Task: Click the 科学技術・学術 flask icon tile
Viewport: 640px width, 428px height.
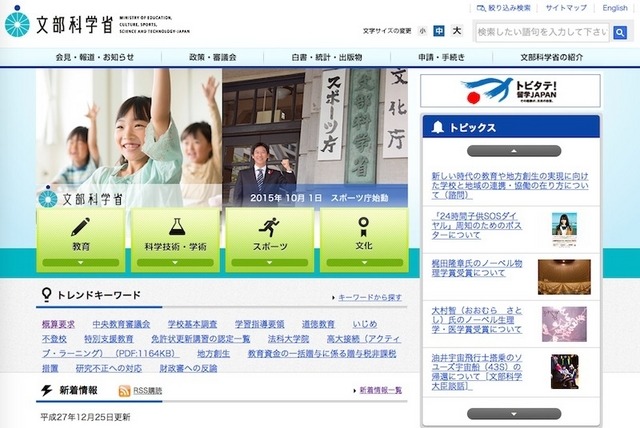Action: coord(175,240)
